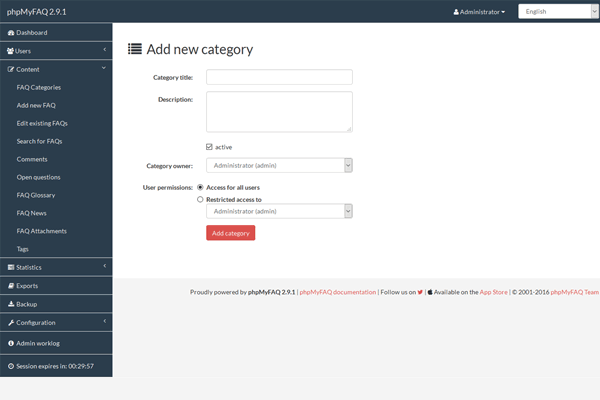This screenshot has height=400, width=600.
Task: Click the Apple logo icon in footer
Action: tap(430, 292)
